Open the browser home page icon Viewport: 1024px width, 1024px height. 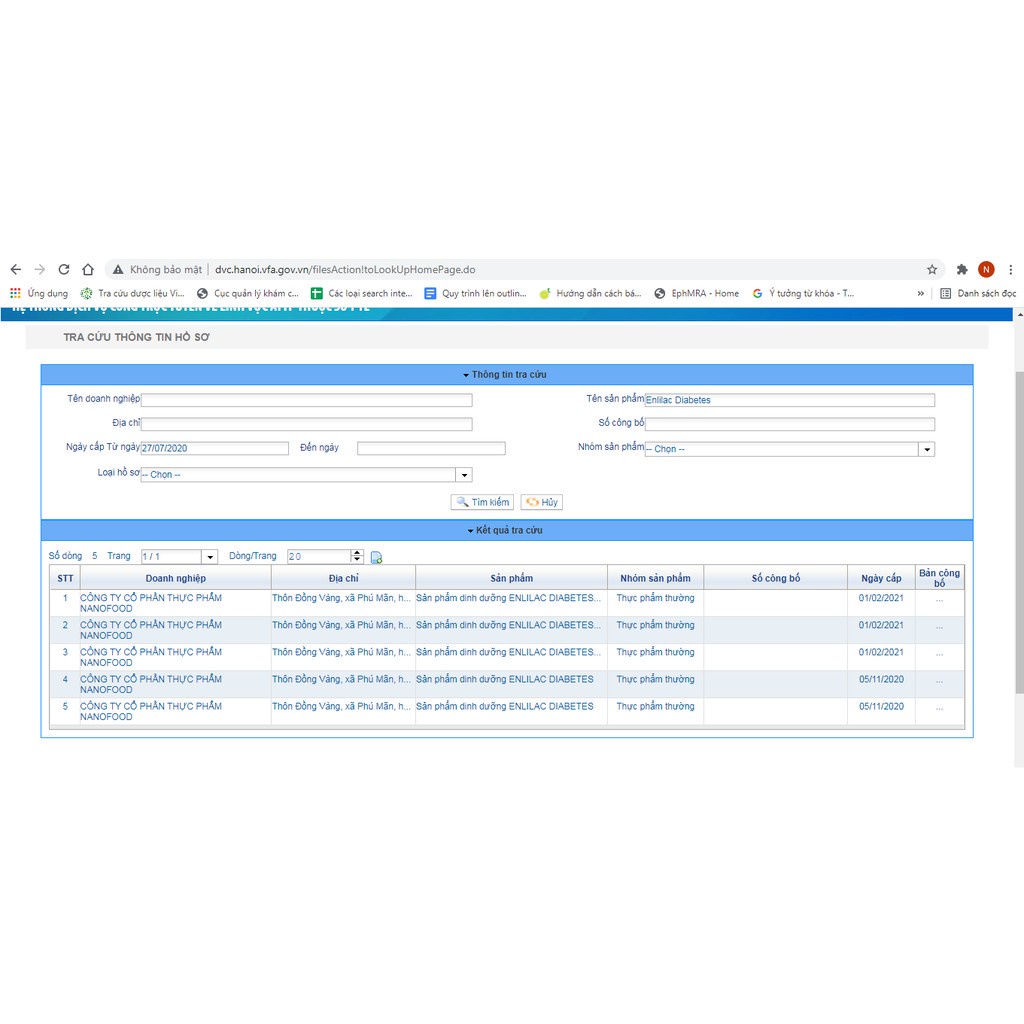[x=88, y=269]
